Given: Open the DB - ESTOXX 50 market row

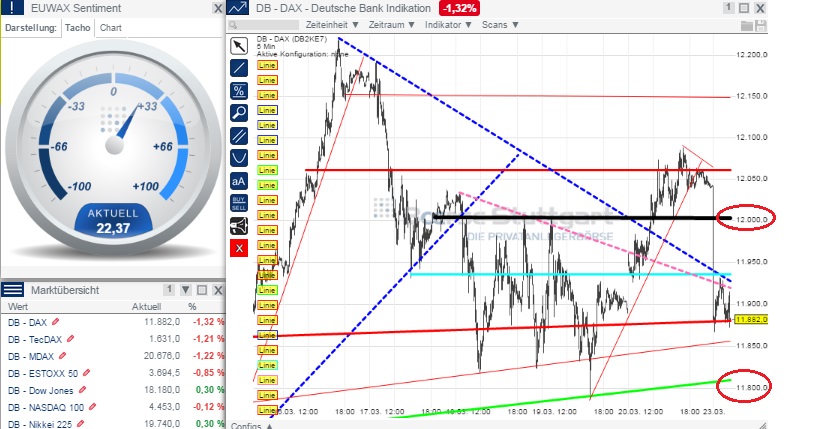Looking at the screenshot, I should click(113, 373).
